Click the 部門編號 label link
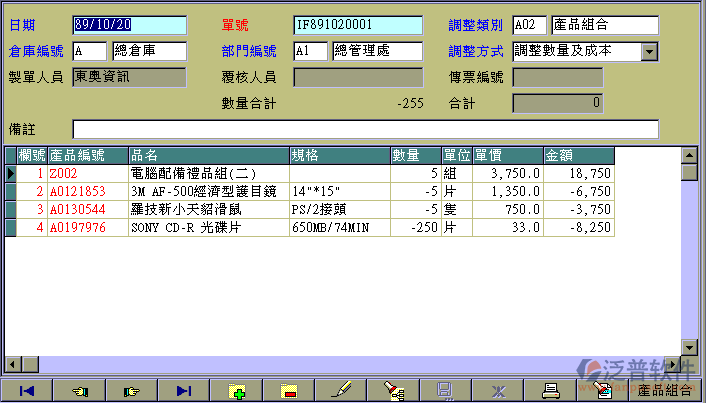706x403 pixels. pos(249,51)
